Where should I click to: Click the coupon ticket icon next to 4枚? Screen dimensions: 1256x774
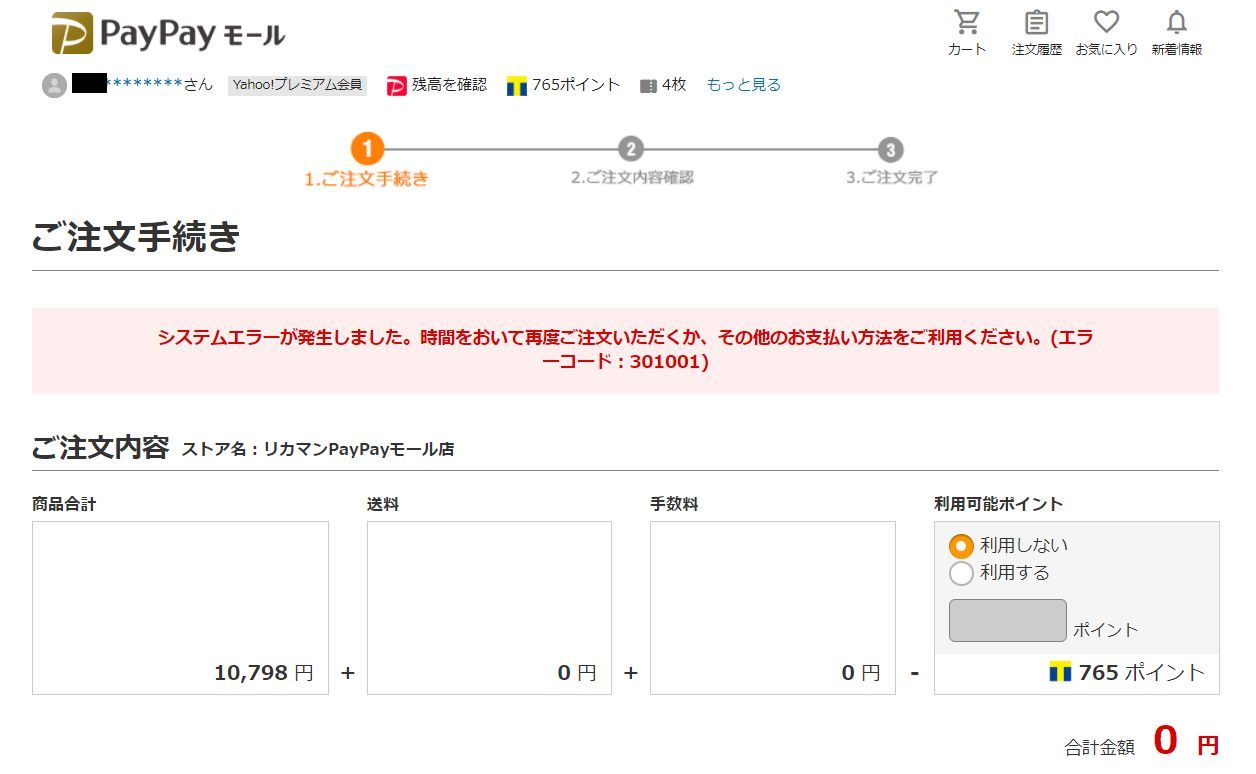pyautogui.click(x=648, y=86)
